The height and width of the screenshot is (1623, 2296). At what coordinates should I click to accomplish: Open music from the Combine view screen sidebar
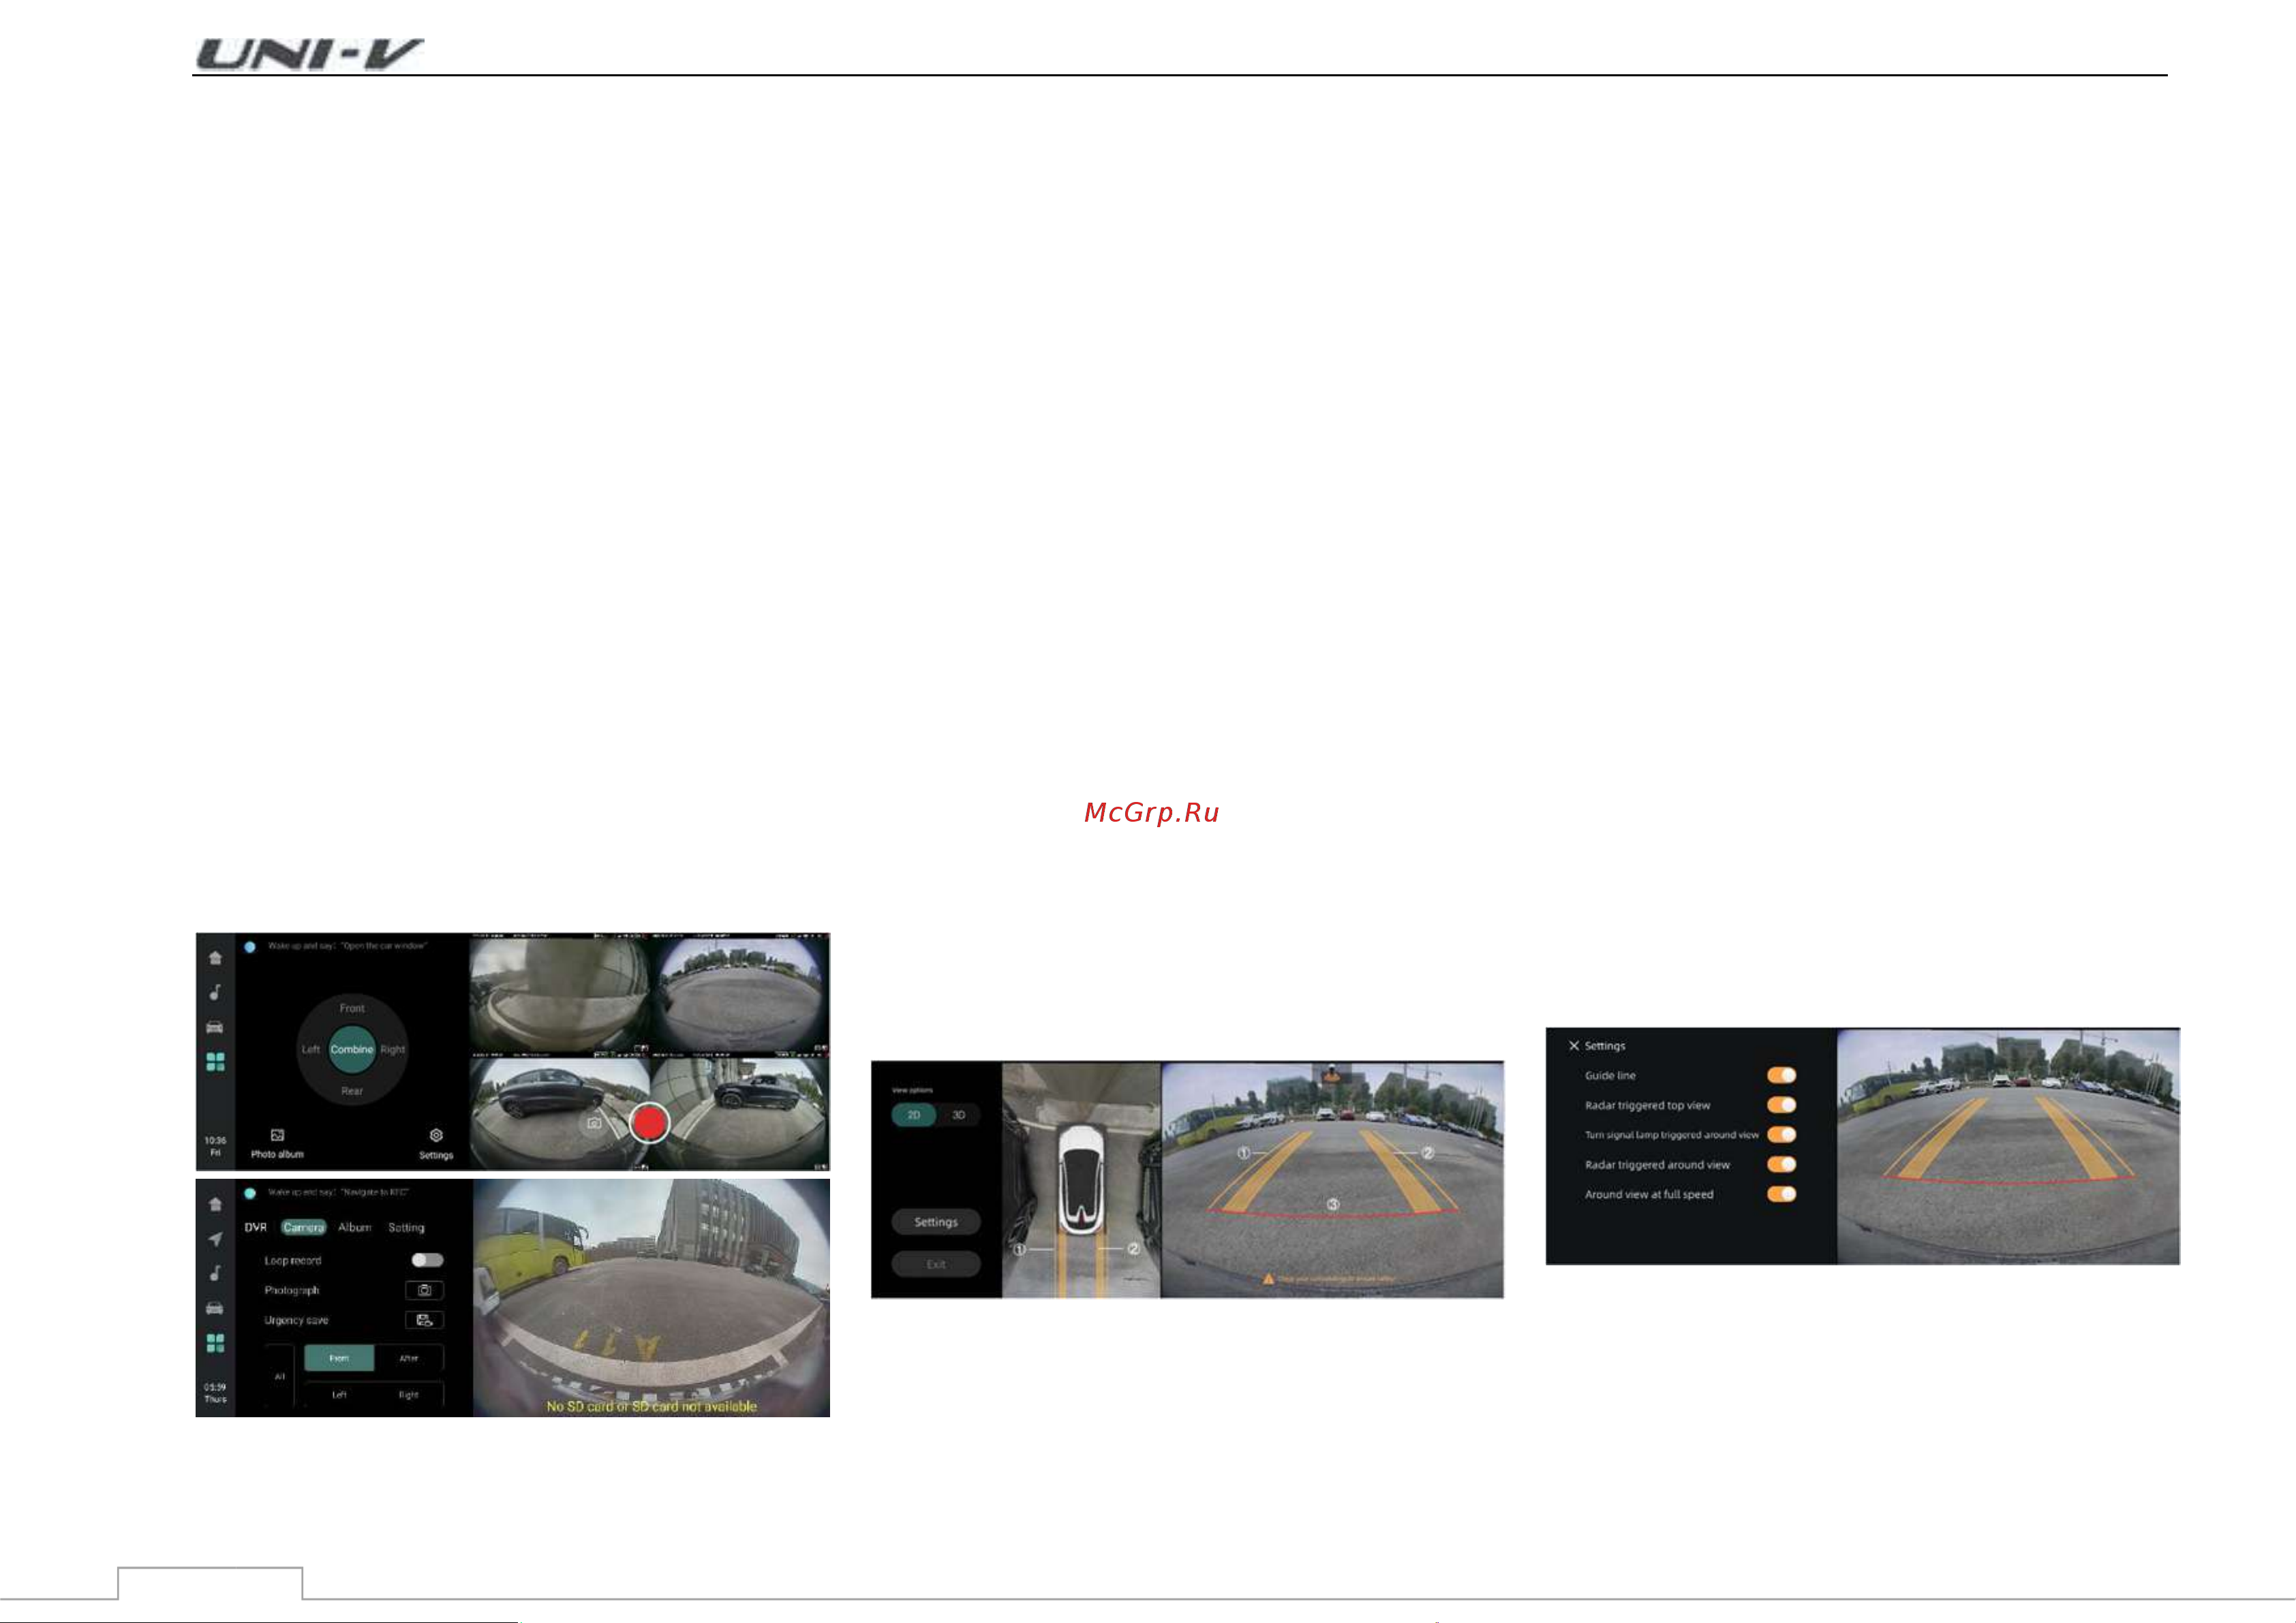point(215,992)
